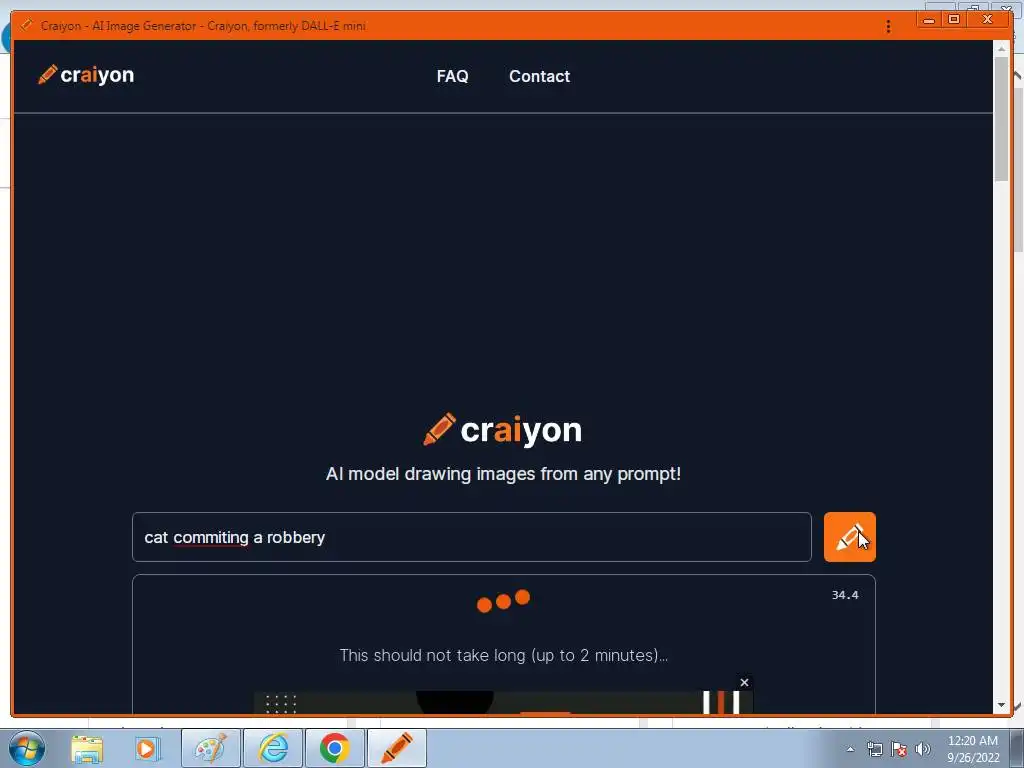1024x768 pixels.
Task: Click the network icon in the tray
Action: pyautogui.click(x=874, y=749)
